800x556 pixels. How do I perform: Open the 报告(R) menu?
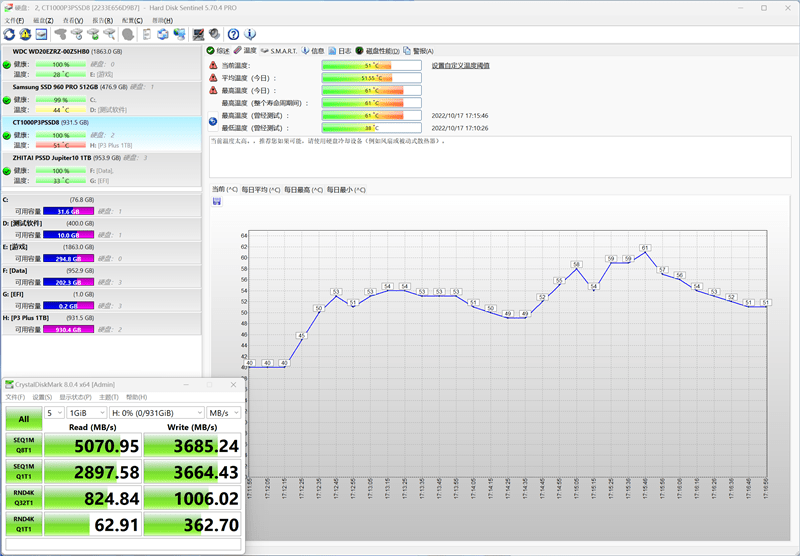click(x=103, y=20)
